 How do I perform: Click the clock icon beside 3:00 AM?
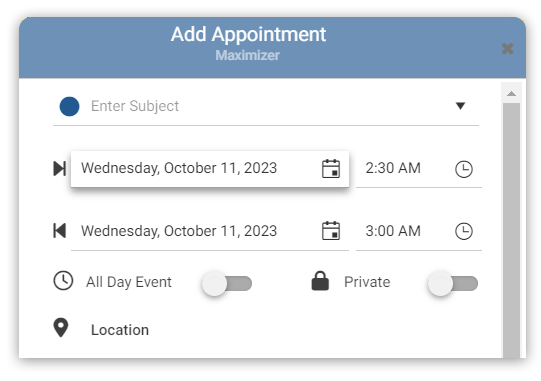464,231
